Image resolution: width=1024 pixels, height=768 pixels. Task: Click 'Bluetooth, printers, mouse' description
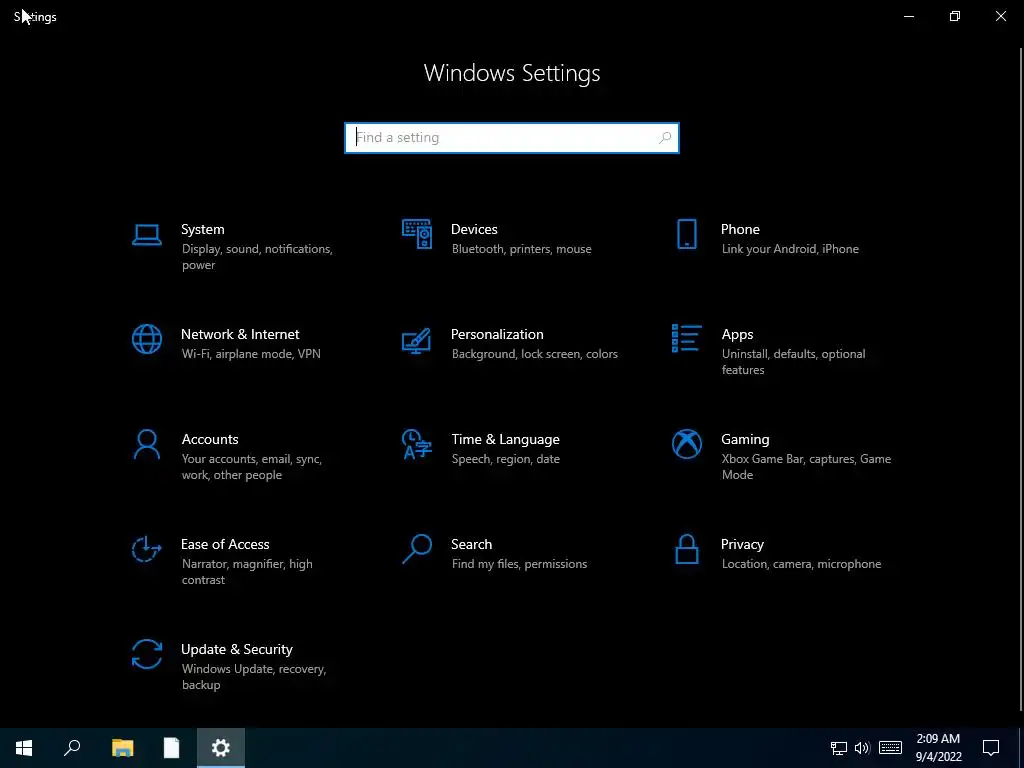click(521, 249)
